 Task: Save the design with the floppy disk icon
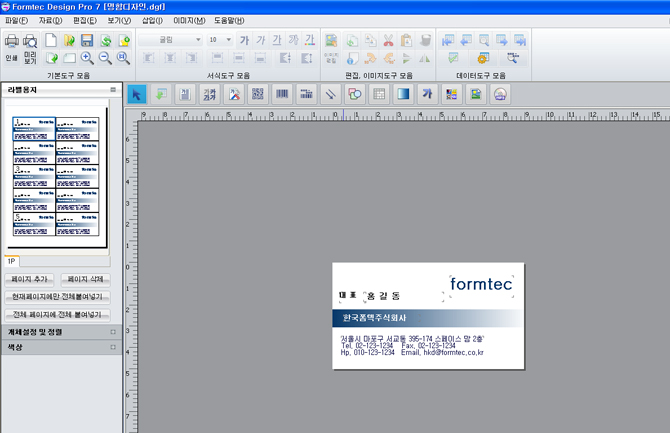pos(87,40)
